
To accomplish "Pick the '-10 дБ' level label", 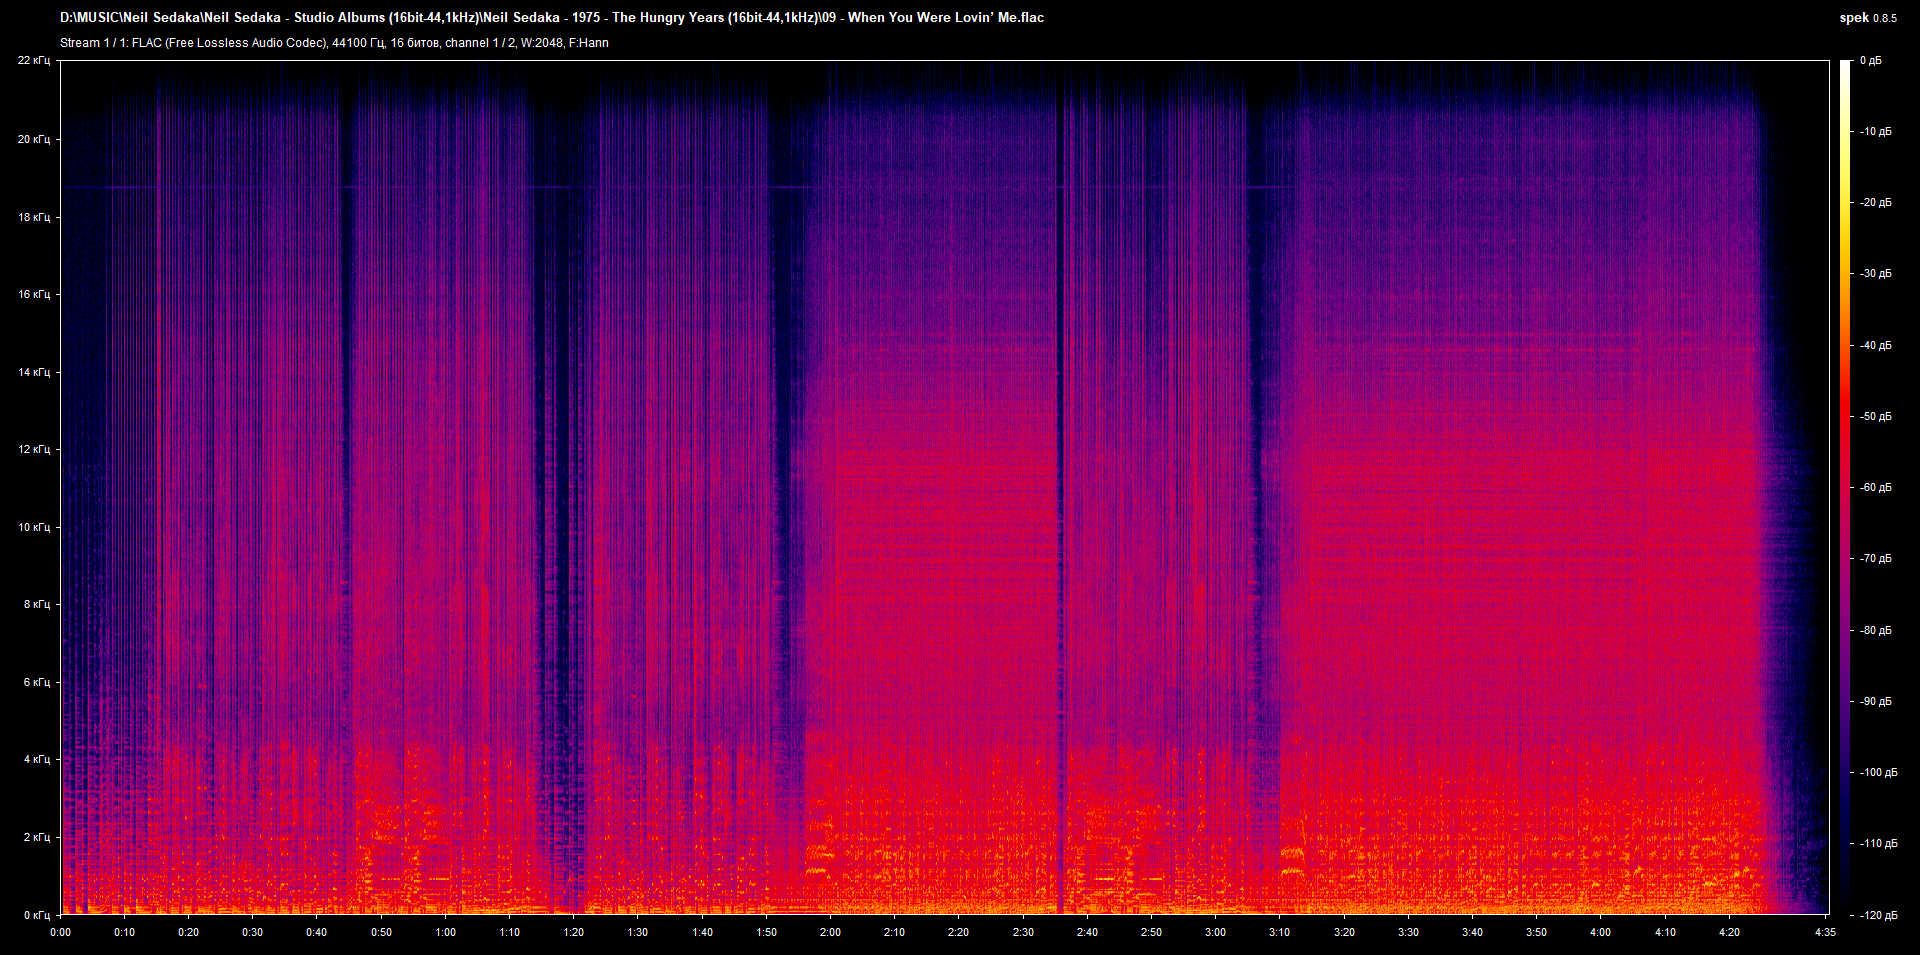I will click(1876, 132).
